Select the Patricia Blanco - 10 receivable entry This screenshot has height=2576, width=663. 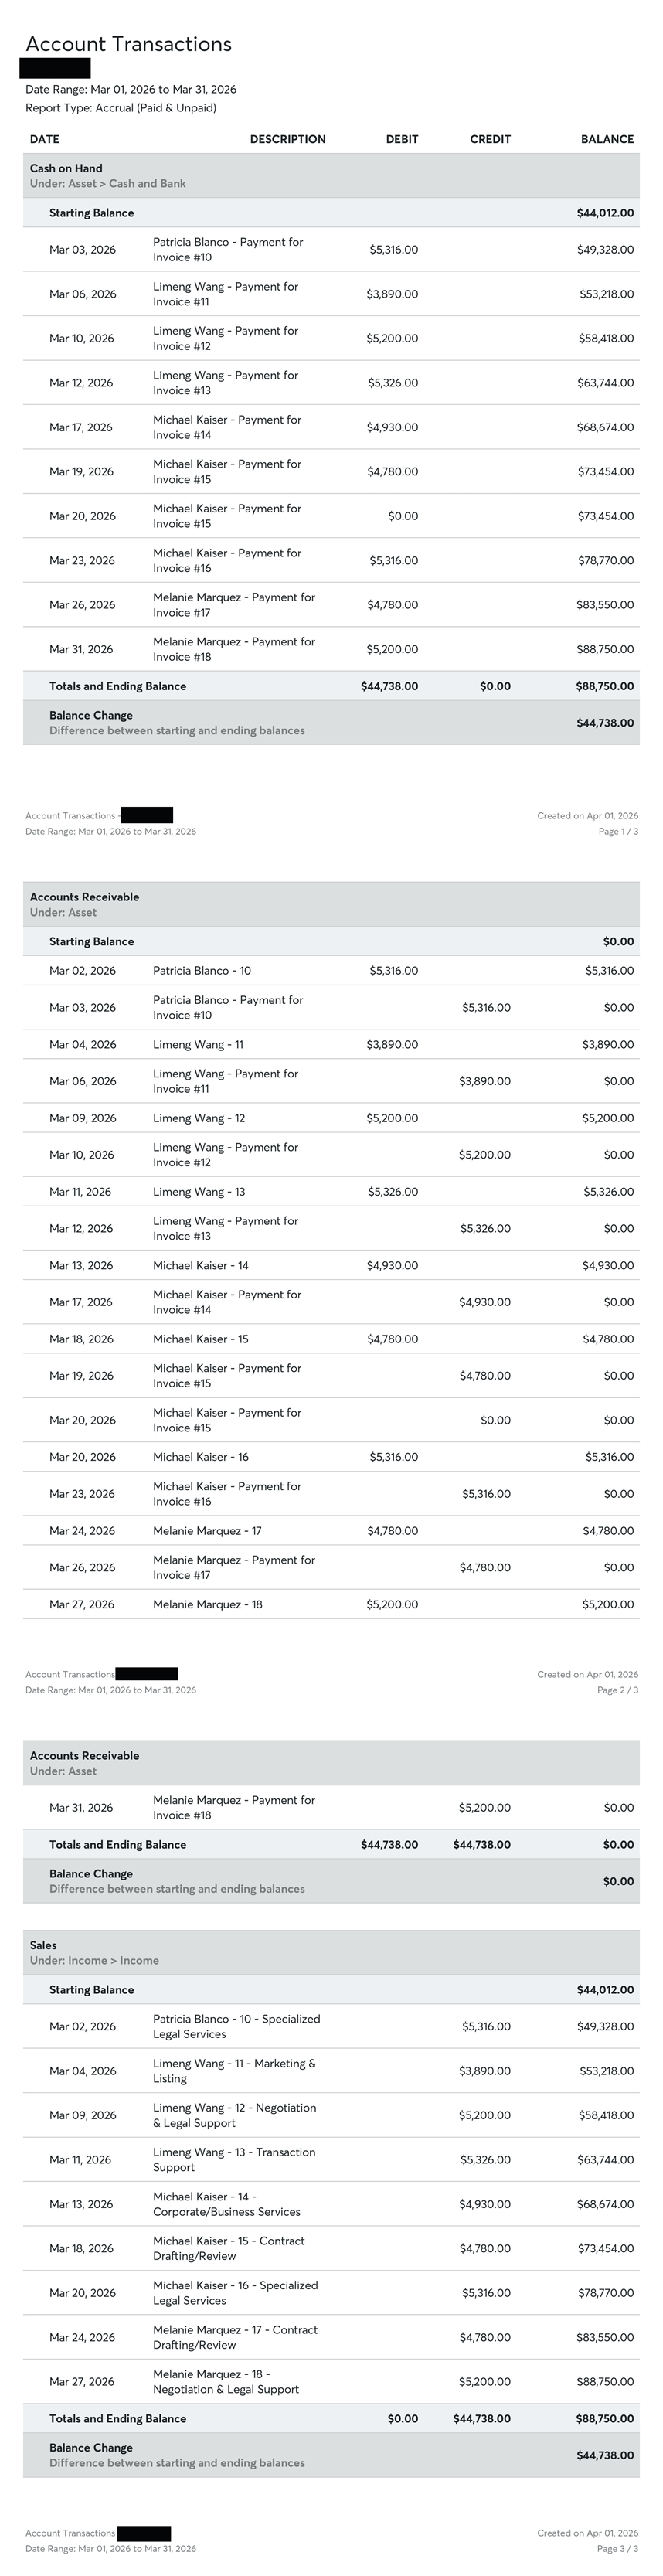point(202,970)
